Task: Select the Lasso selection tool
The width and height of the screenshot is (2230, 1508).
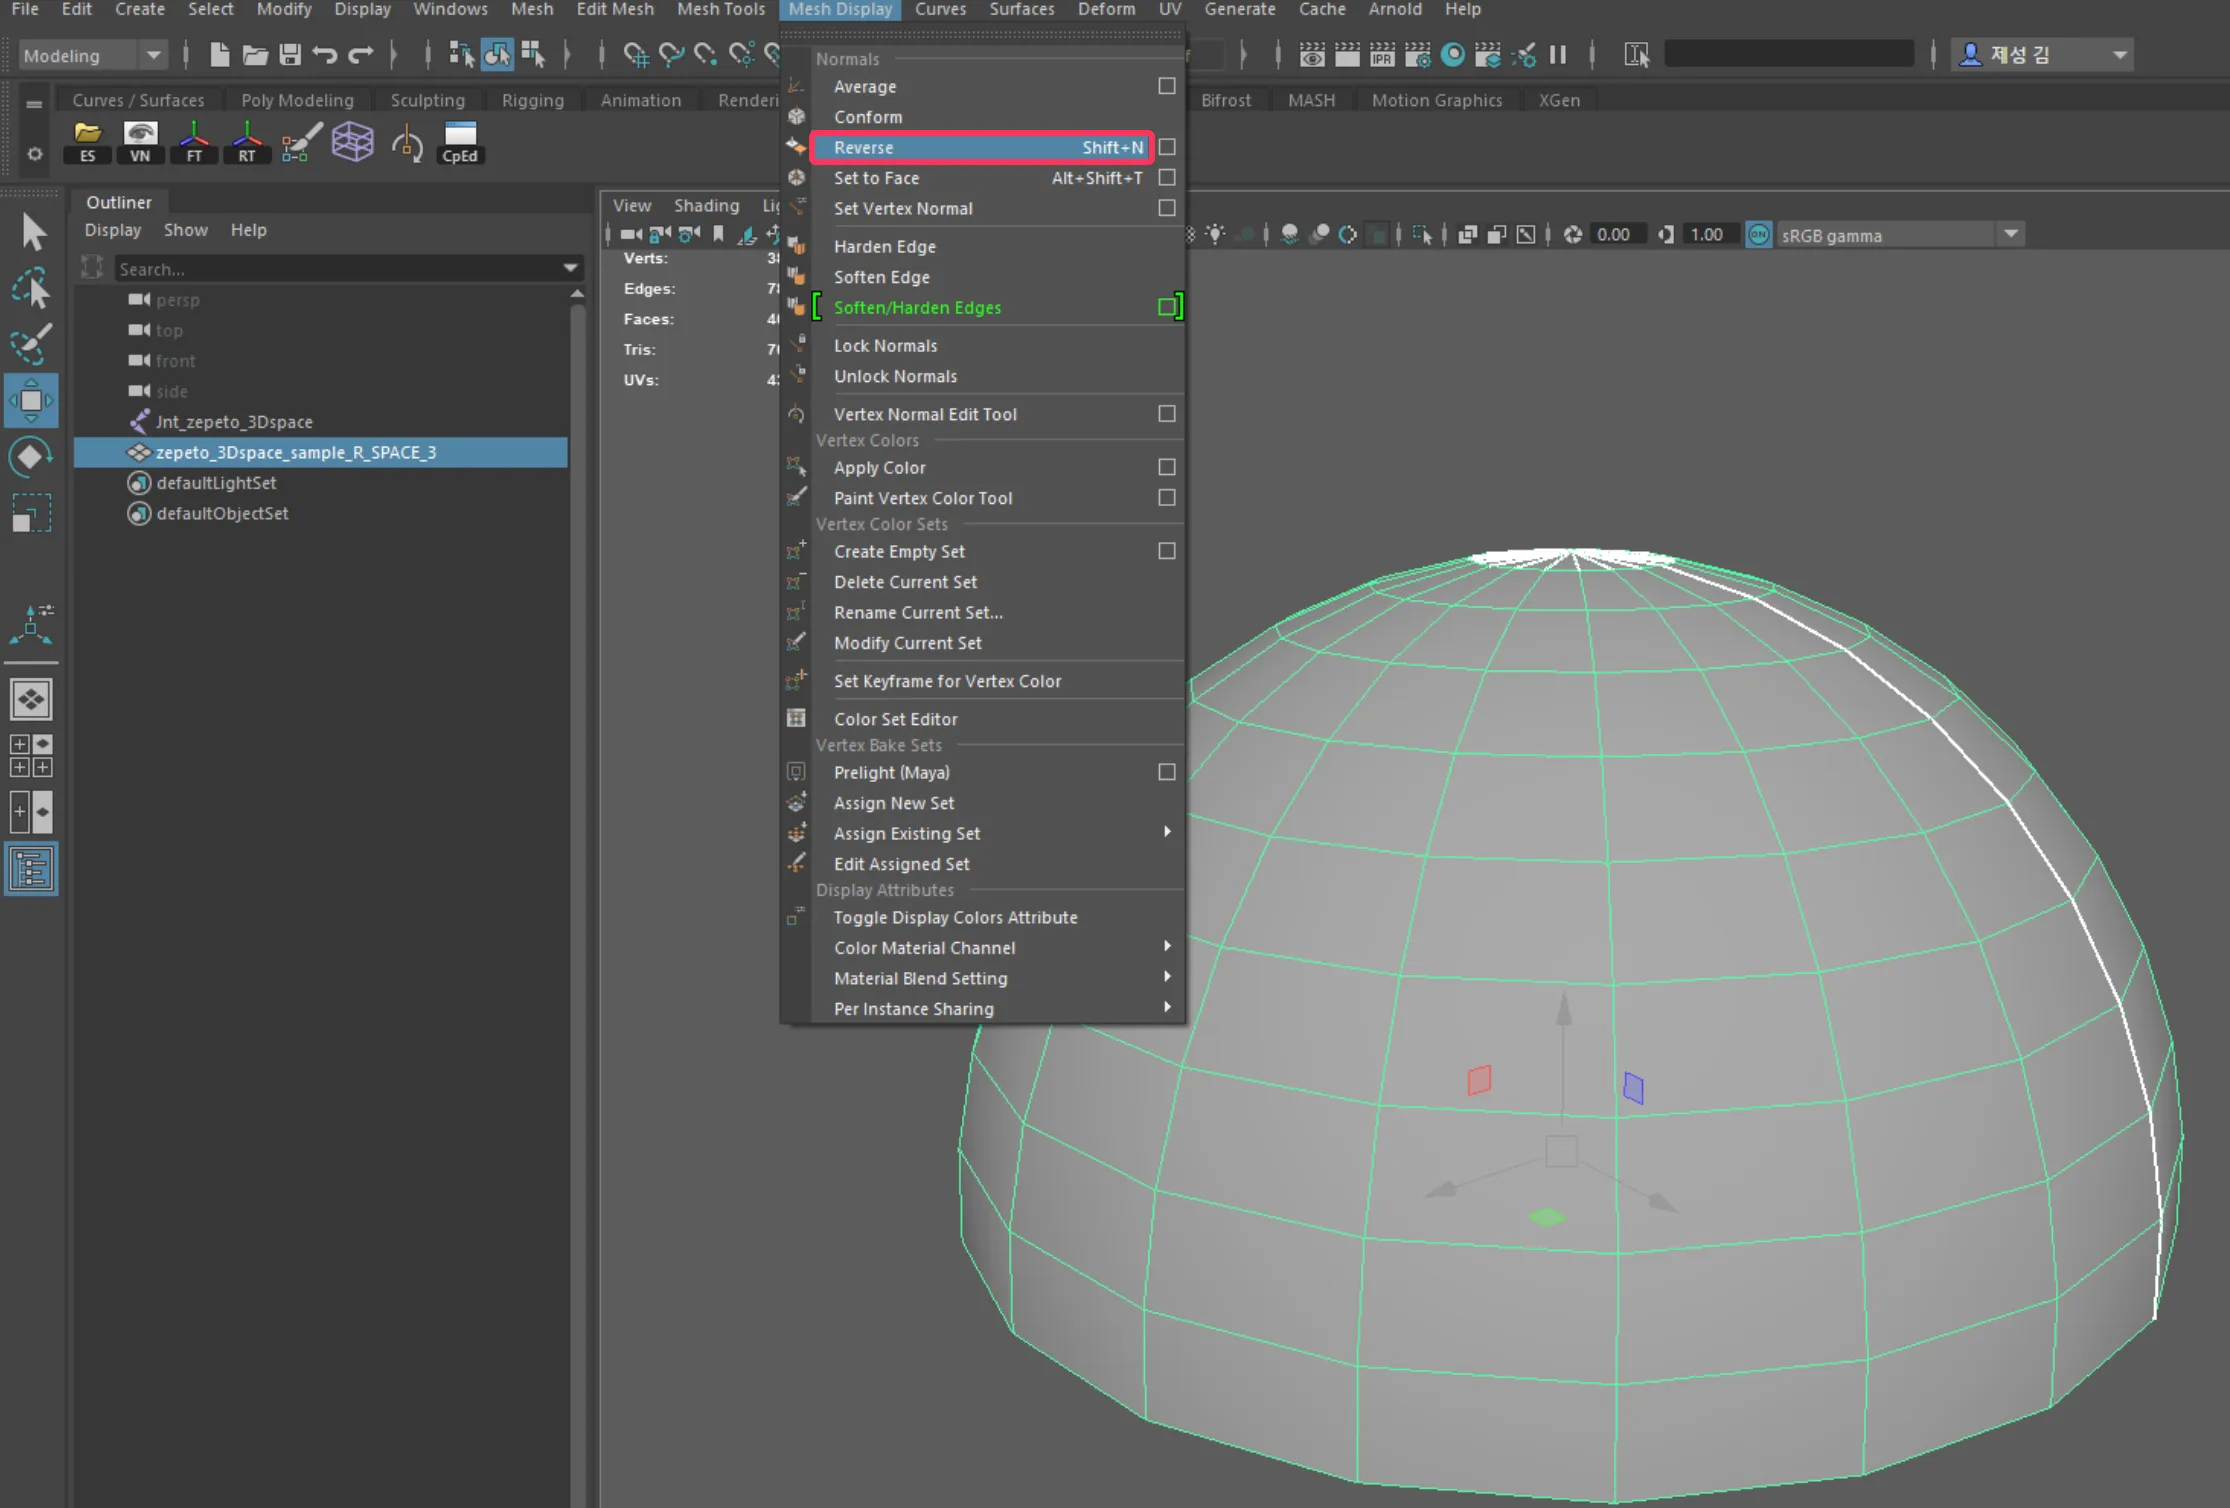Action: [31, 288]
